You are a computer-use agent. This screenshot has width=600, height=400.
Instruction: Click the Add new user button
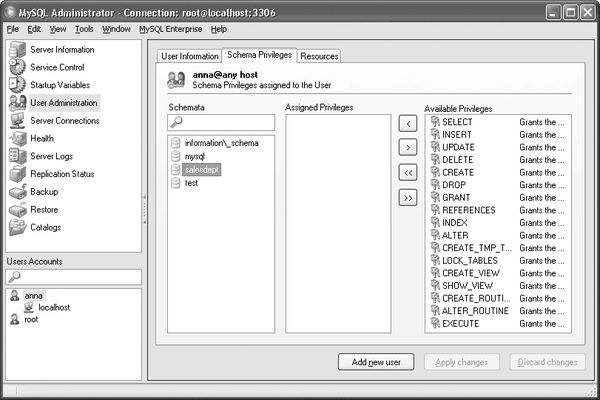pyautogui.click(x=375, y=362)
